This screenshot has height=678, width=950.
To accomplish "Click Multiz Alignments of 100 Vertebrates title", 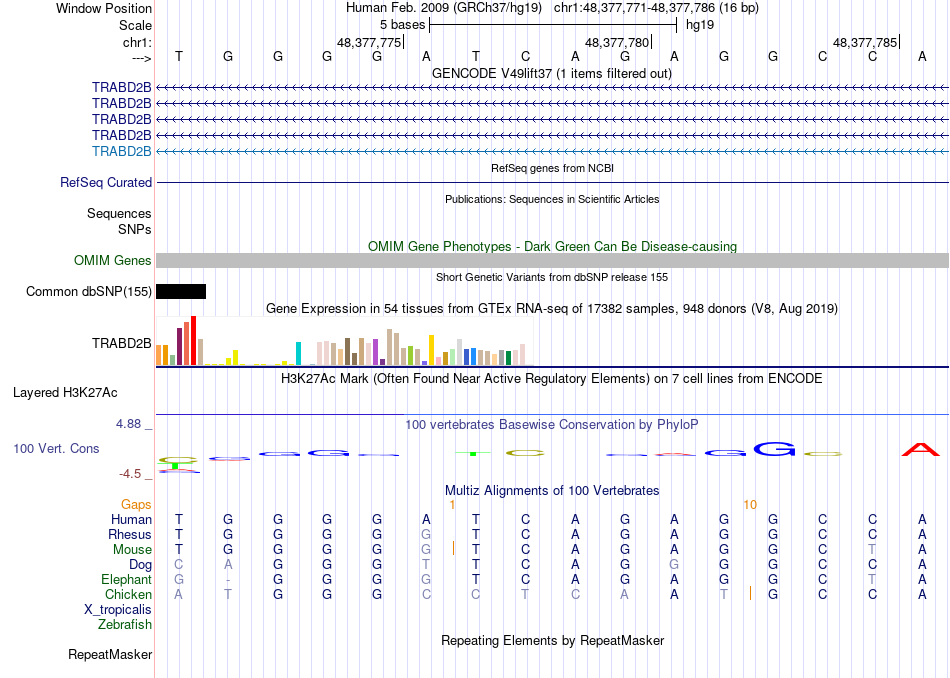I will click(552, 490).
